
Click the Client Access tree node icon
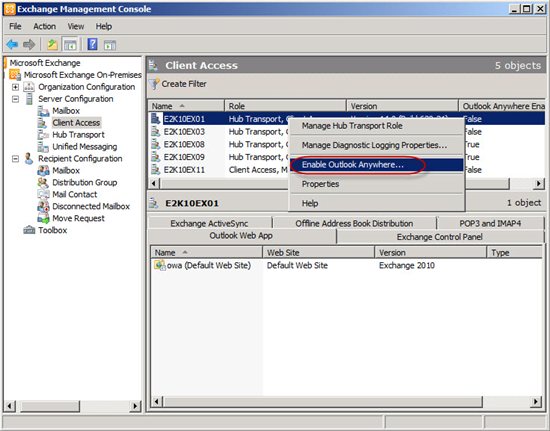42,123
